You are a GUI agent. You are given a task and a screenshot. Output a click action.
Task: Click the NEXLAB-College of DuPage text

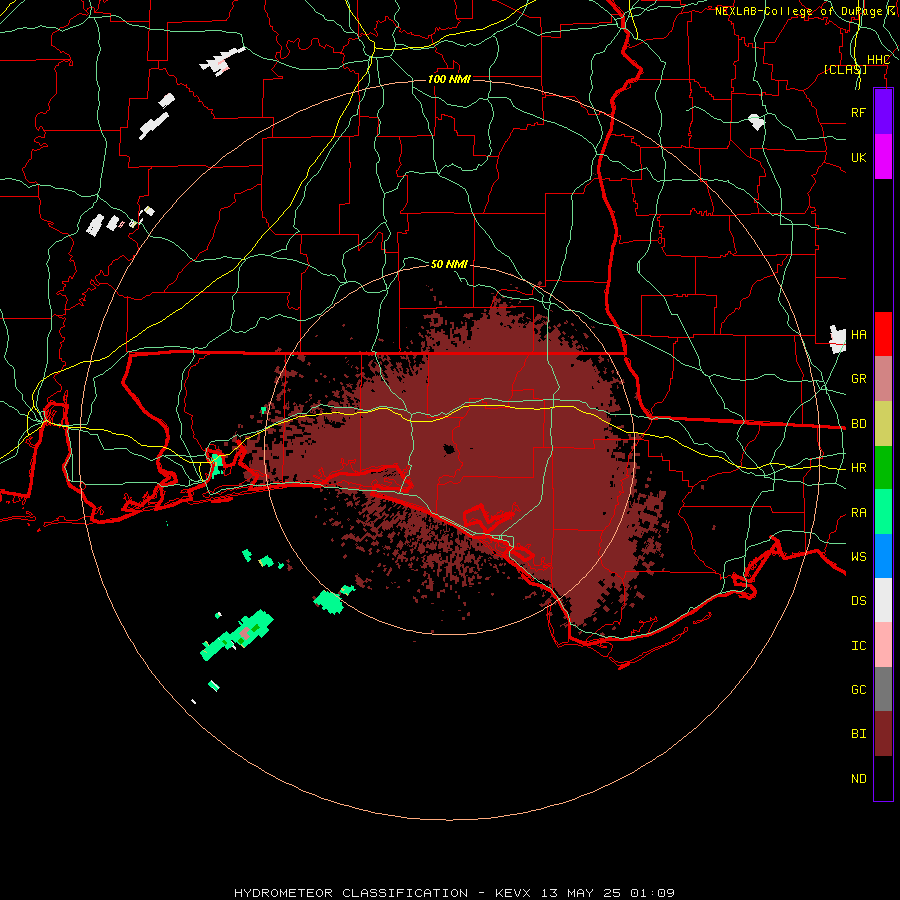point(798,11)
